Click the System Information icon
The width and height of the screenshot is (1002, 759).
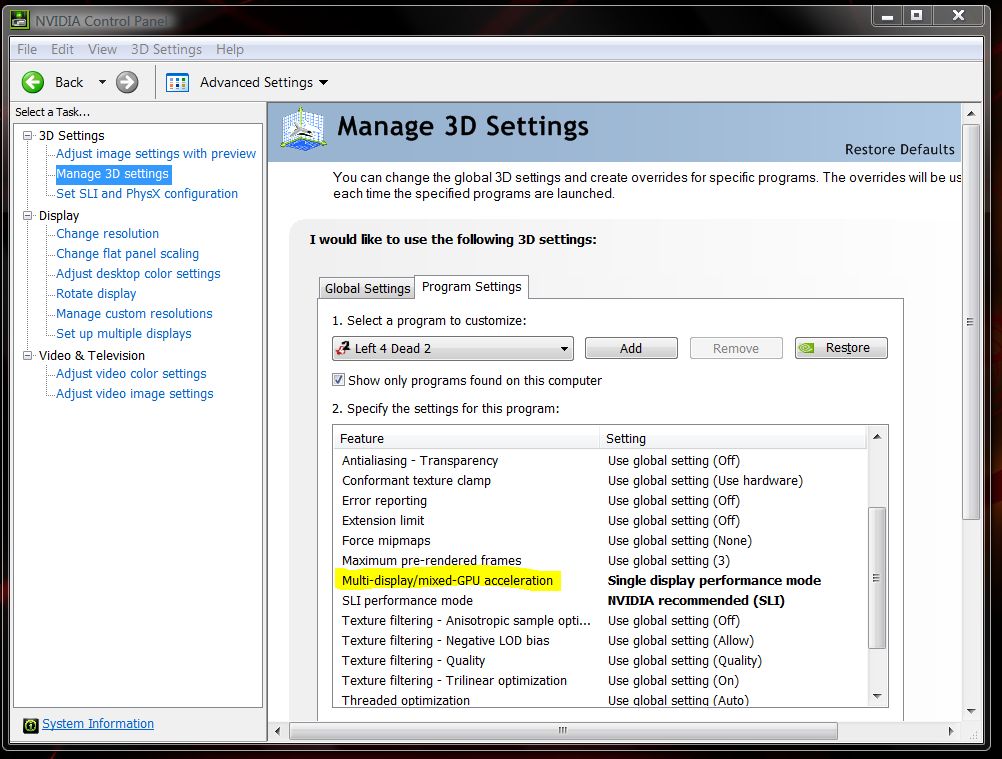(31, 725)
